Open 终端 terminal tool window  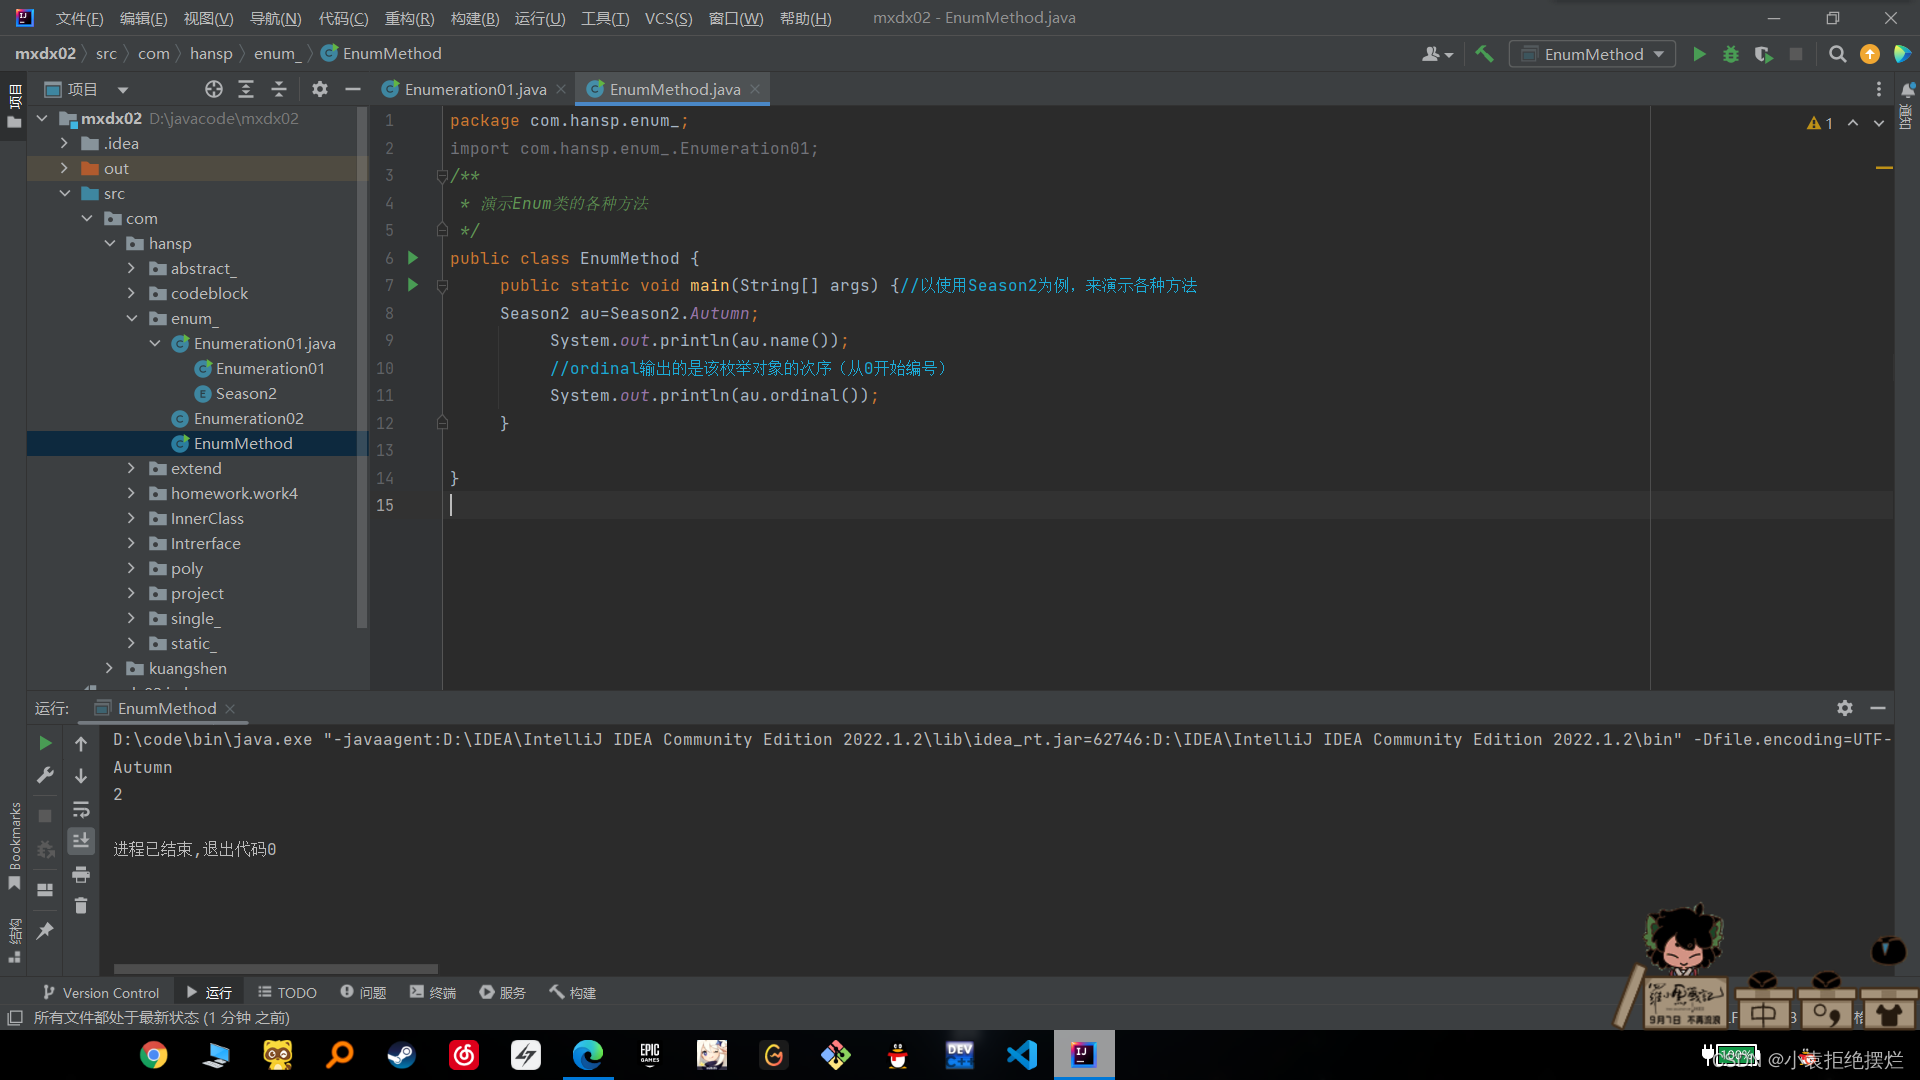(432, 992)
